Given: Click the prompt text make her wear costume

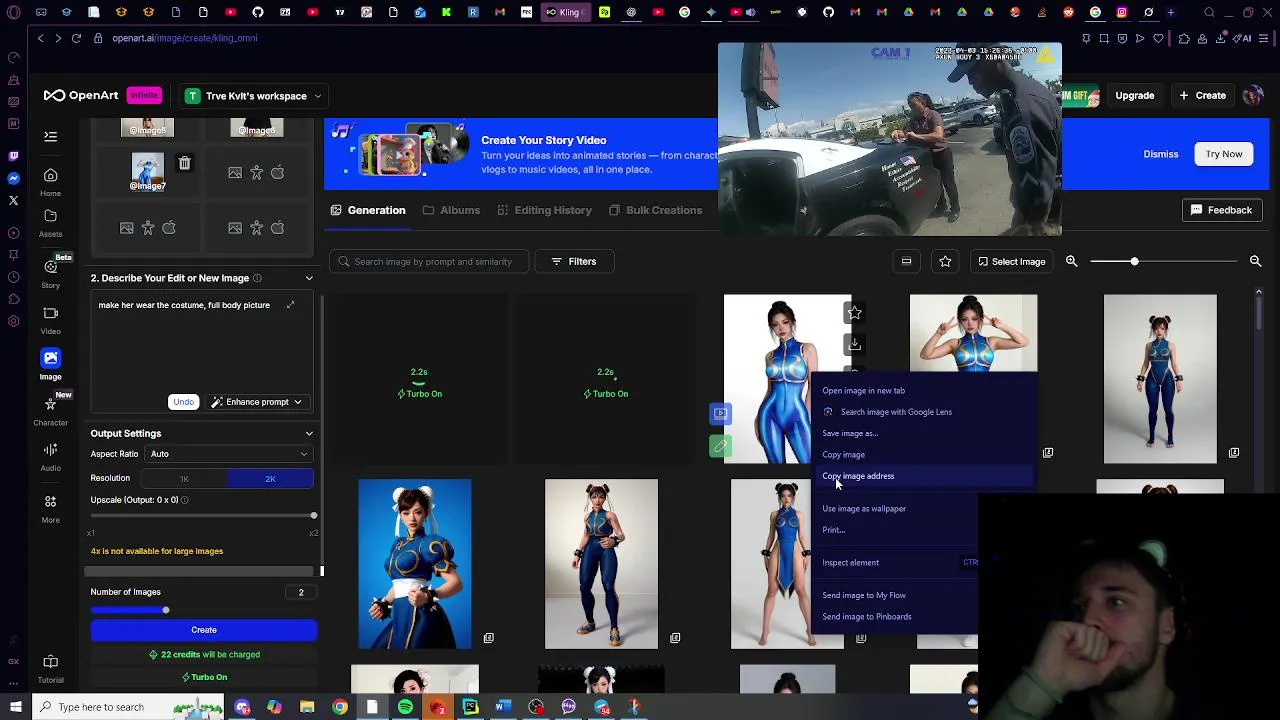Looking at the screenshot, I should (184, 305).
